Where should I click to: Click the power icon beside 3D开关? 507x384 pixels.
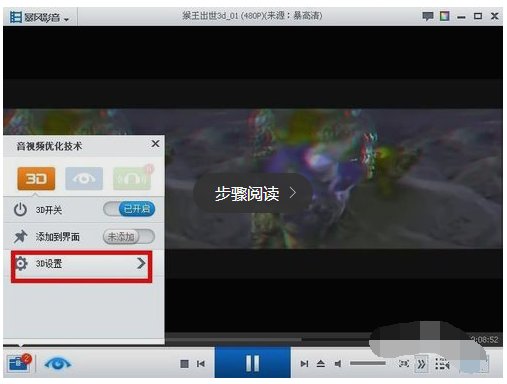click(x=20, y=210)
